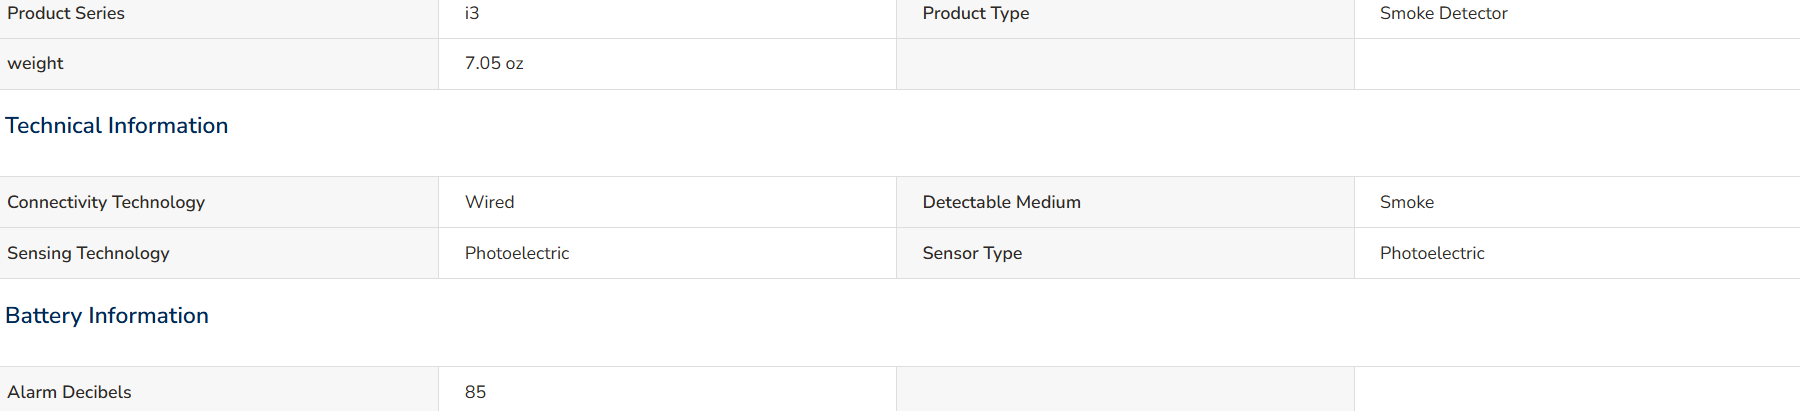Select the Smoke detectable medium value
The height and width of the screenshot is (411, 1800).
(1407, 202)
